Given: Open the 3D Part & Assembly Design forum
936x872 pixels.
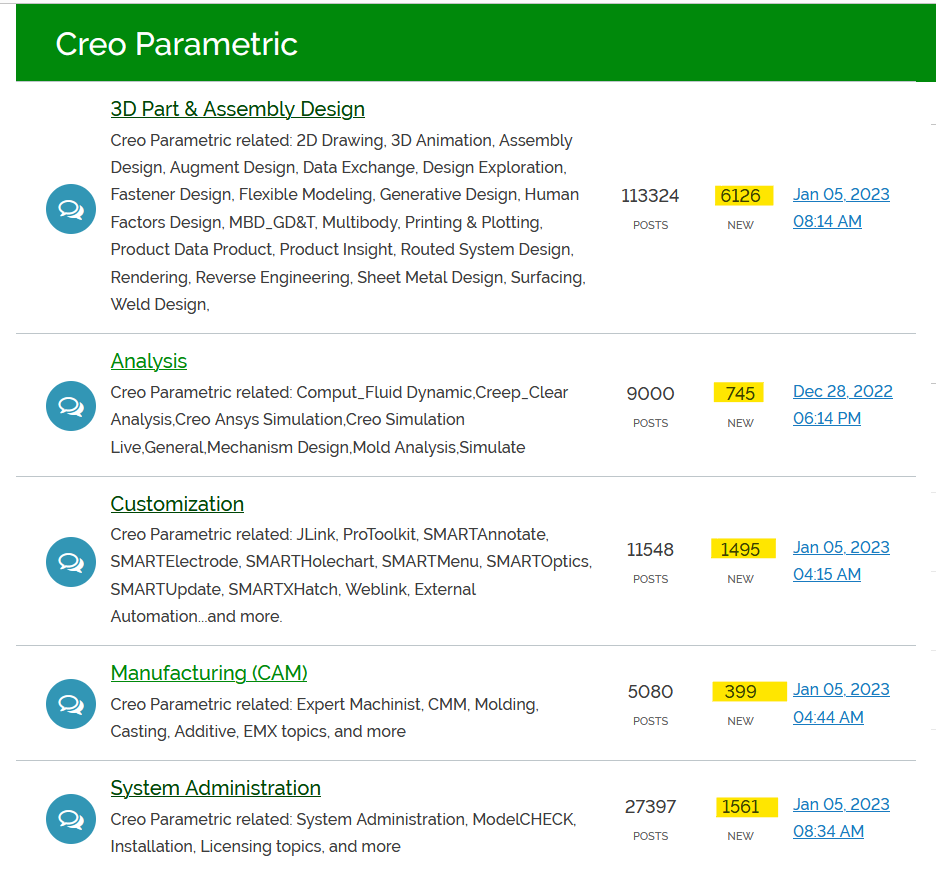Looking at the screenshot, I should (x=237, y=109).
